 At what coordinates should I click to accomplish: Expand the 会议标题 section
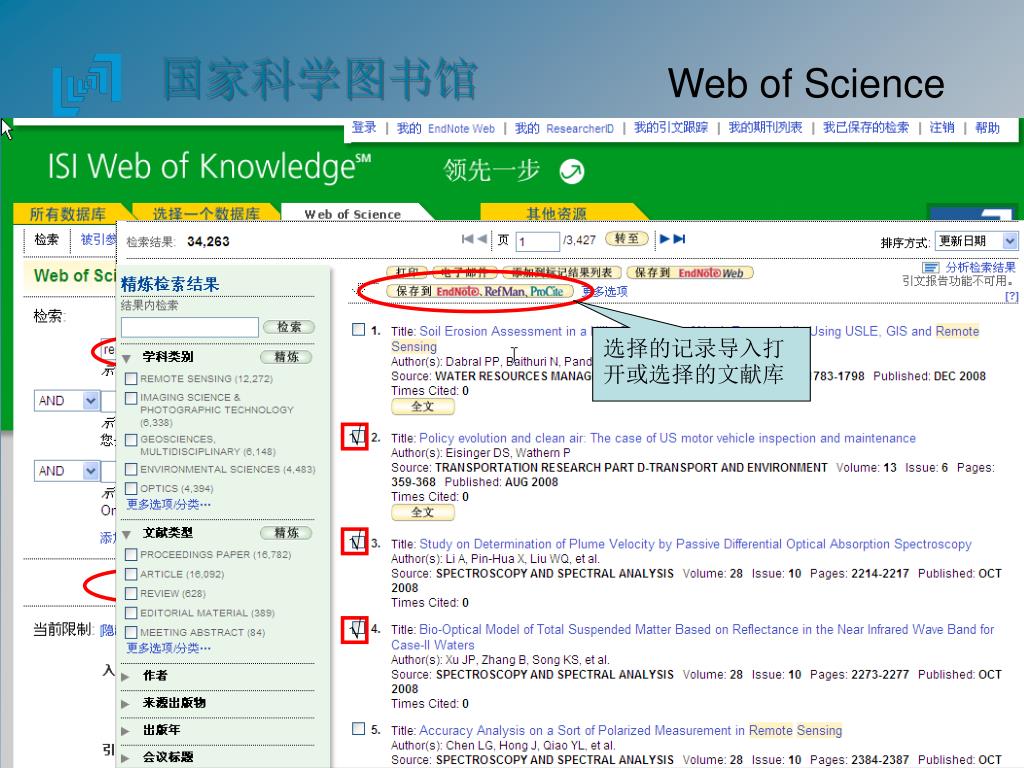click(x=125, y=758)
